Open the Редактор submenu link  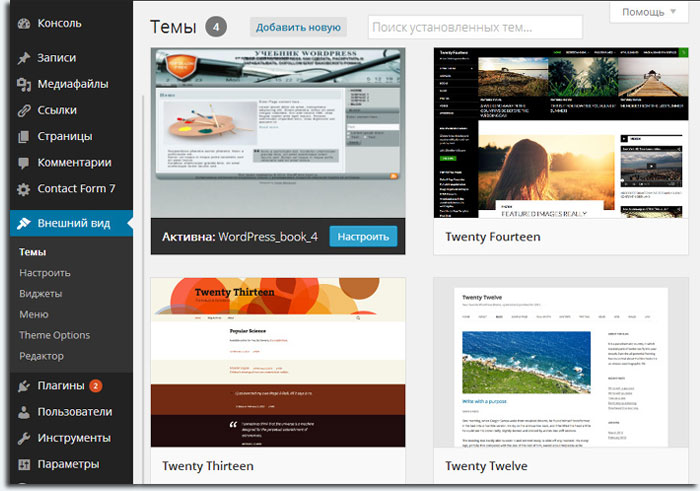coord(41,356)
